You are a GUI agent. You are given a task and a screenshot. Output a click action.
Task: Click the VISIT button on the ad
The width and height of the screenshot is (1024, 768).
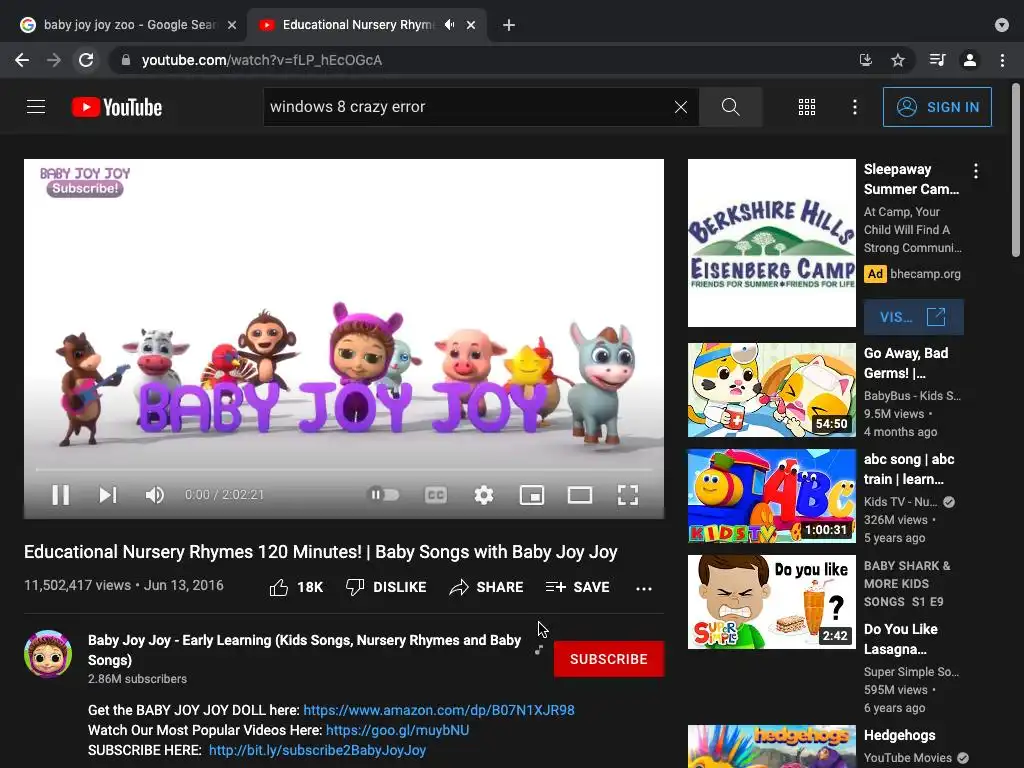913,317
